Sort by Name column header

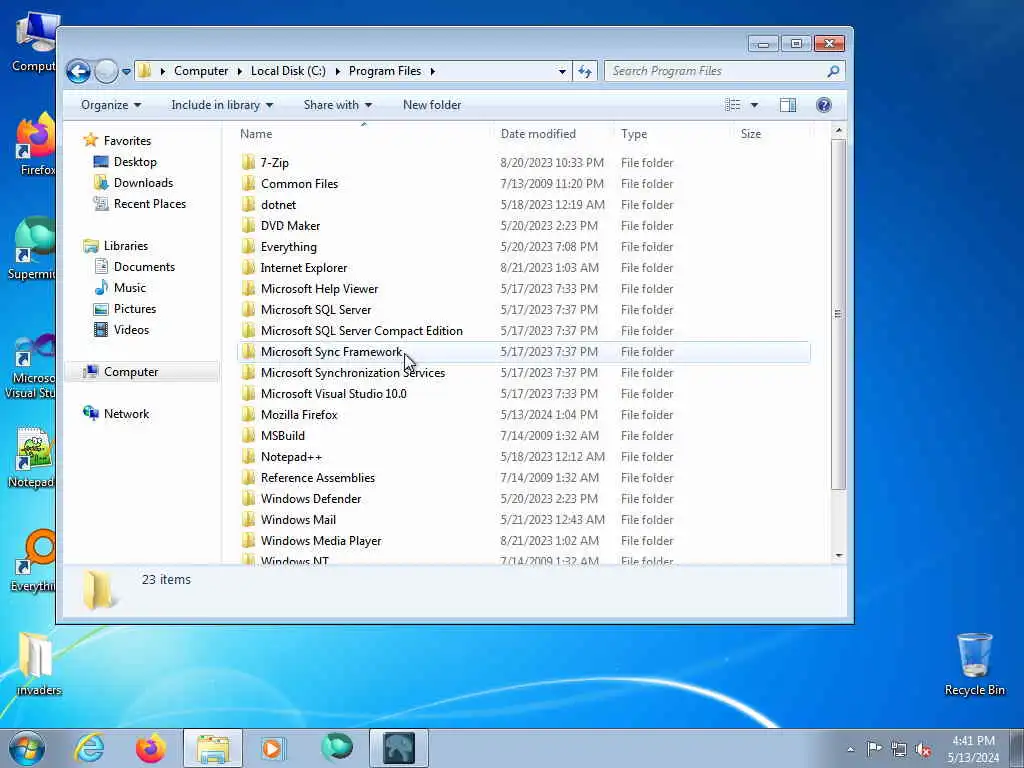click(256, 134)
